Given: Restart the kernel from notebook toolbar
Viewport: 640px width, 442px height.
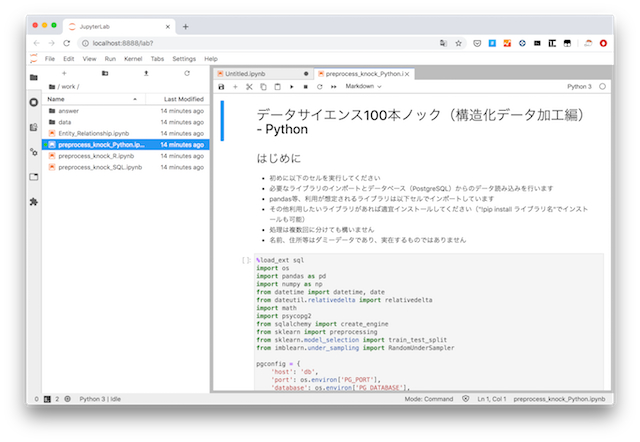Looking at the screenshot, I should (318, 87).
